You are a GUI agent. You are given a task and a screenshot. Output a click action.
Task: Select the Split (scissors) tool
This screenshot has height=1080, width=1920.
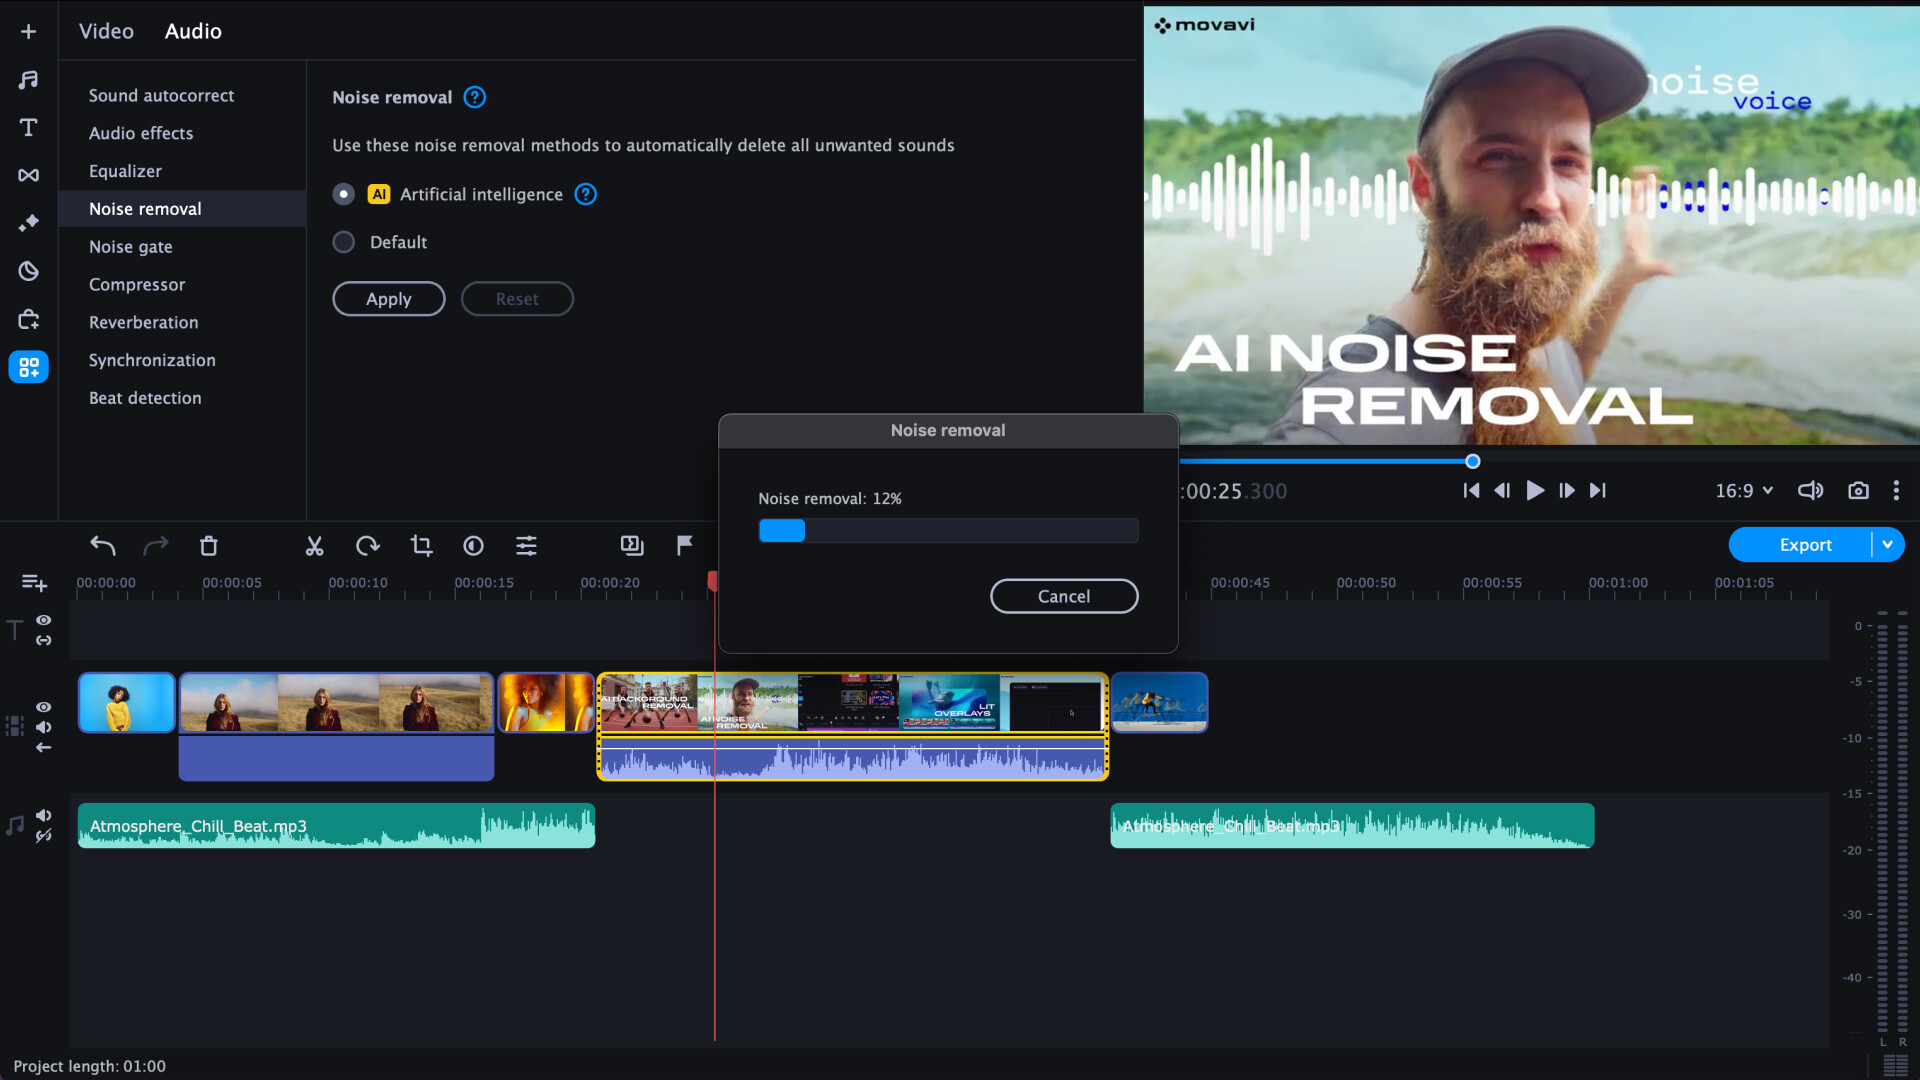[x=314, y=546]
